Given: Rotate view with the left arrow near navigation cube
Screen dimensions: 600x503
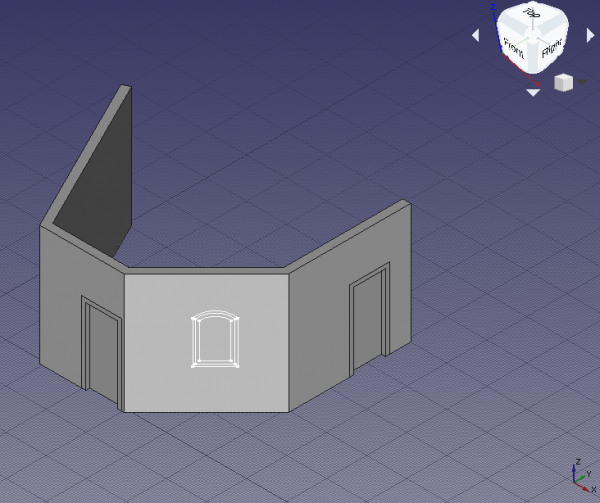Looking at the screenshot, I should [476, 36].
